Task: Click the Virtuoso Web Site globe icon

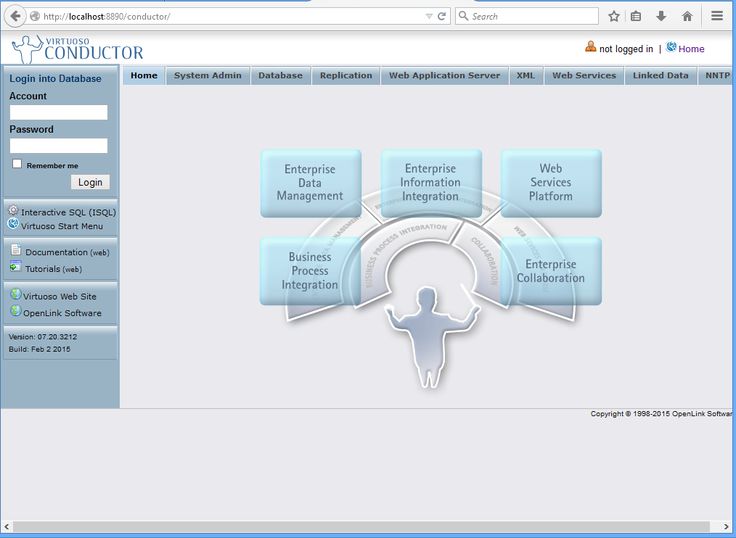Action: point(15,294)
